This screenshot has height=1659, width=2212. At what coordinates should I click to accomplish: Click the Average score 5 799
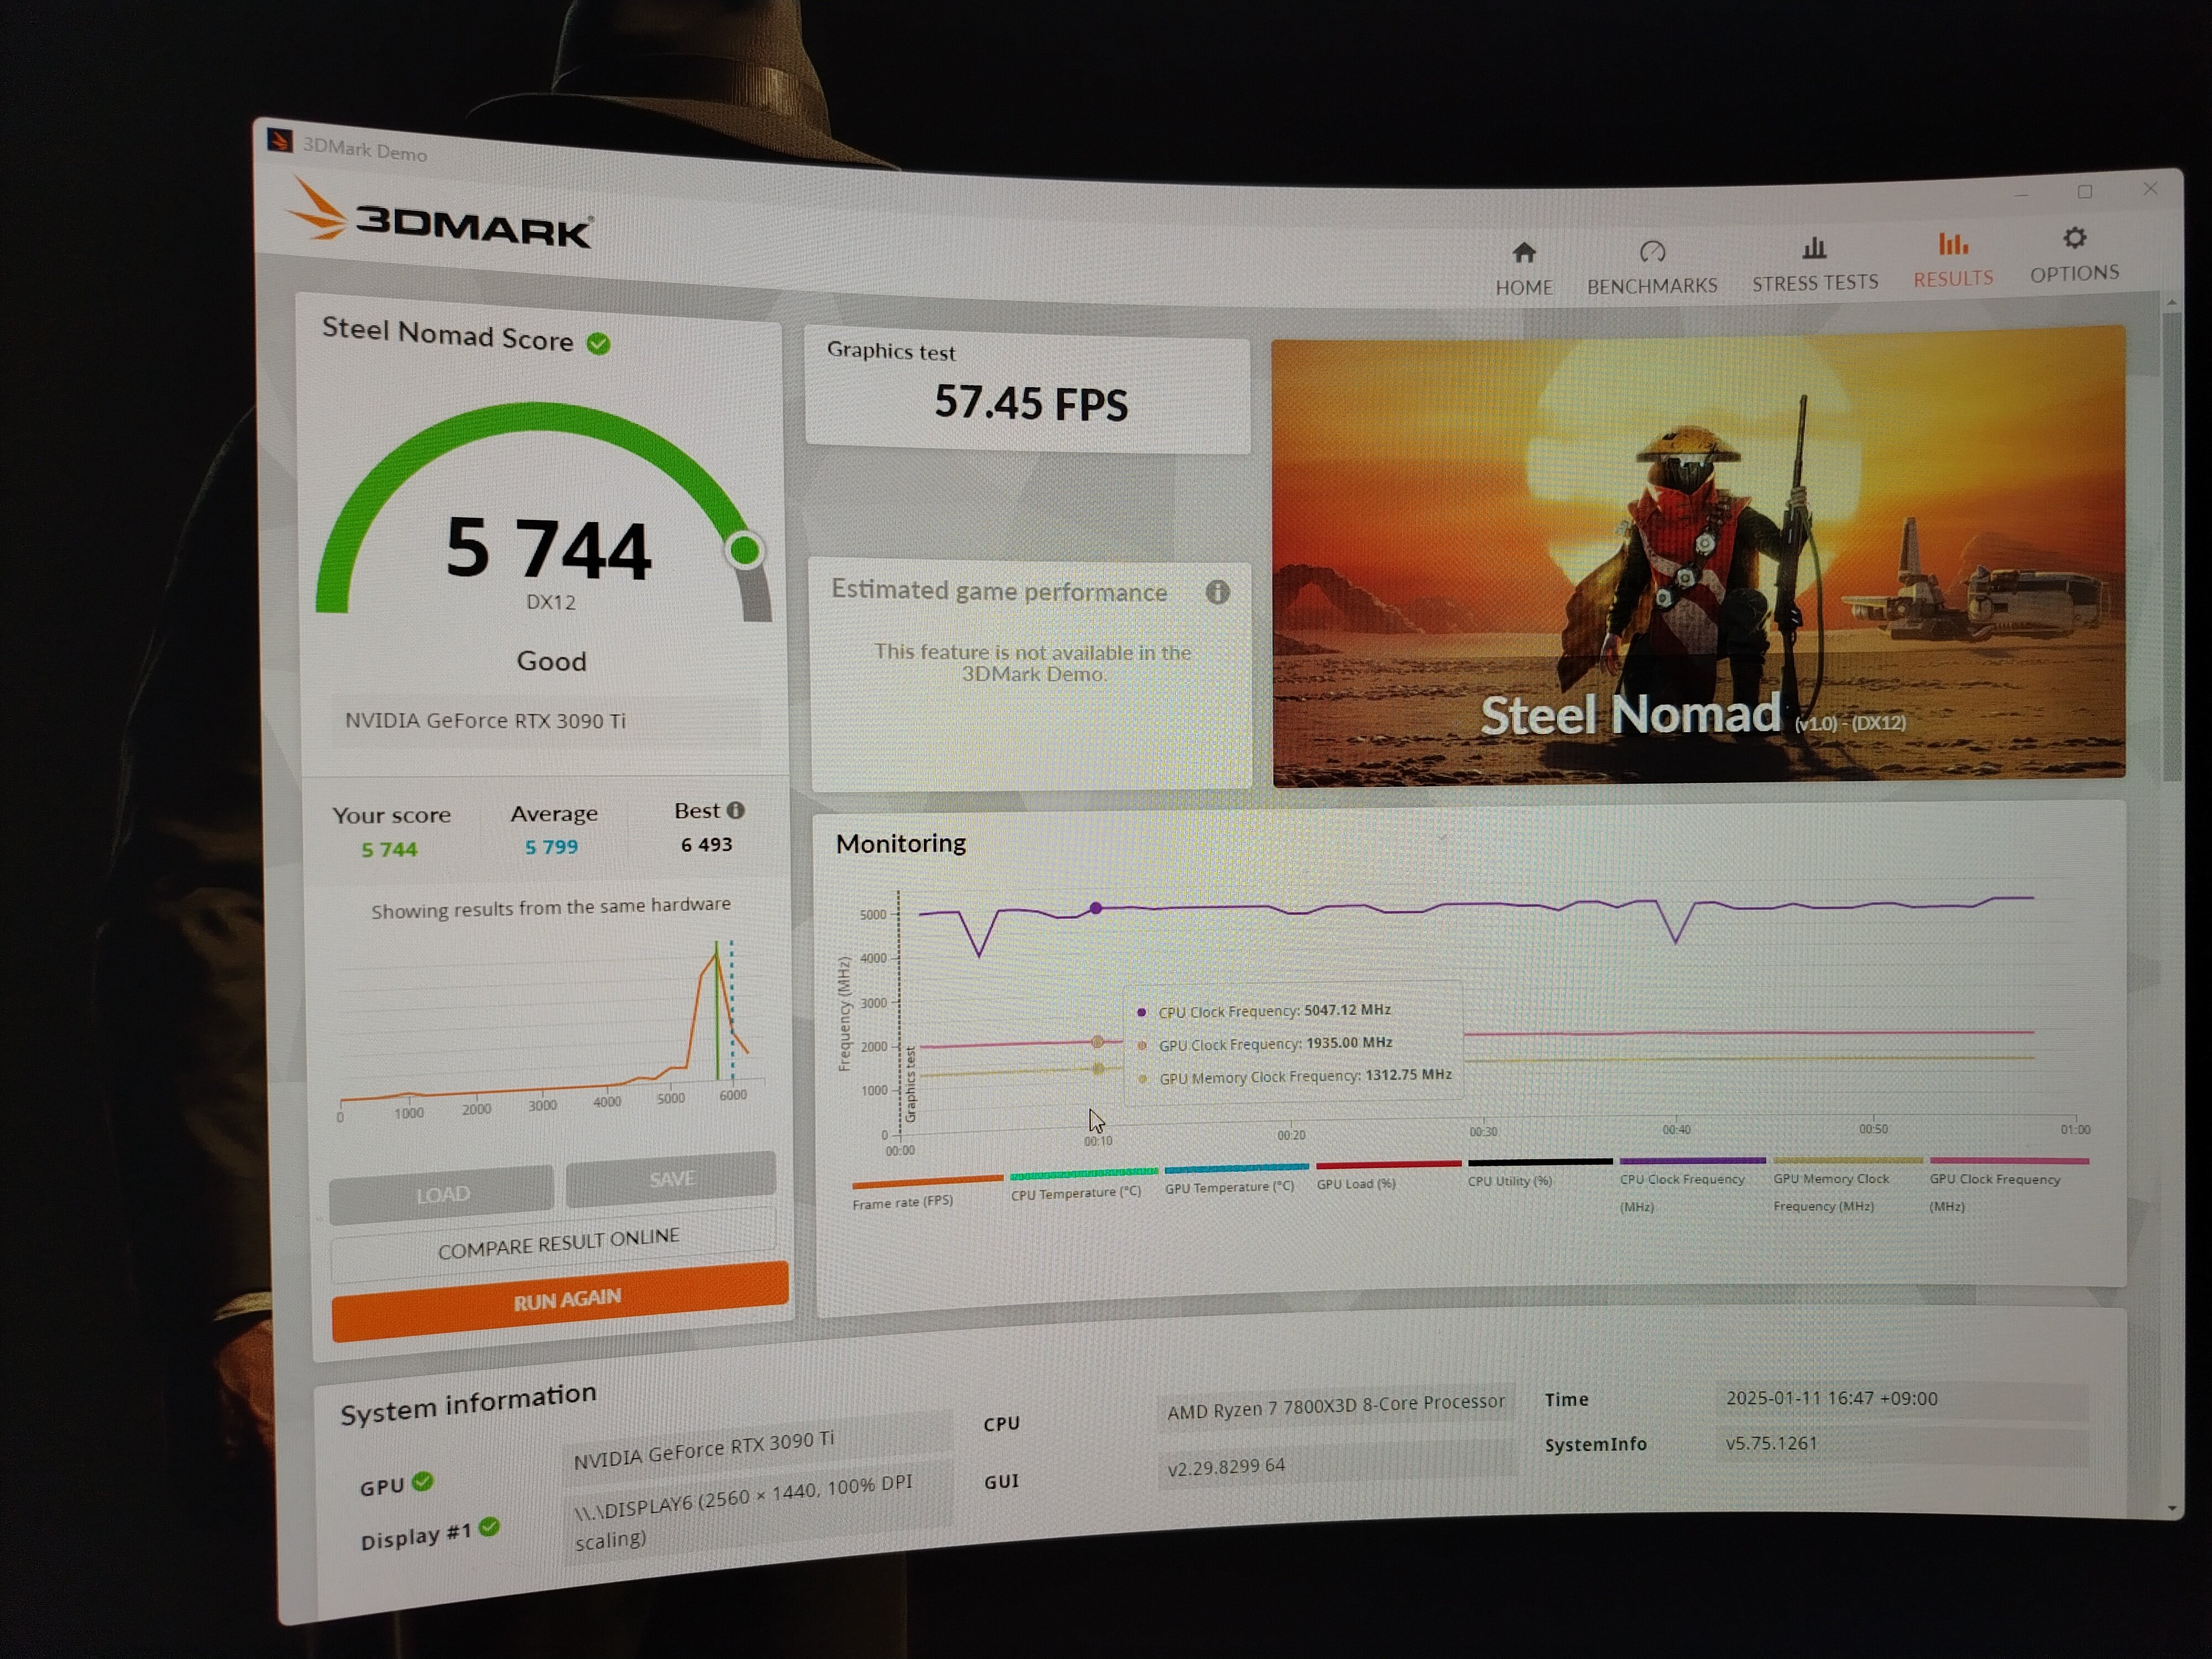pyautogui.click(x=552, y=847)
